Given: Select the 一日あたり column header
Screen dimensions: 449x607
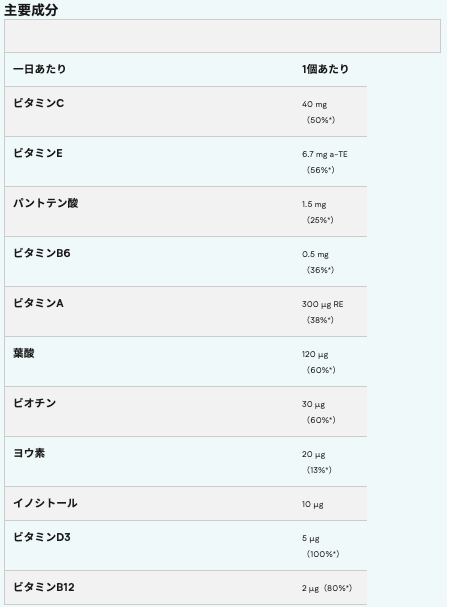Looking at the screenshot, I should pos(39,69).
